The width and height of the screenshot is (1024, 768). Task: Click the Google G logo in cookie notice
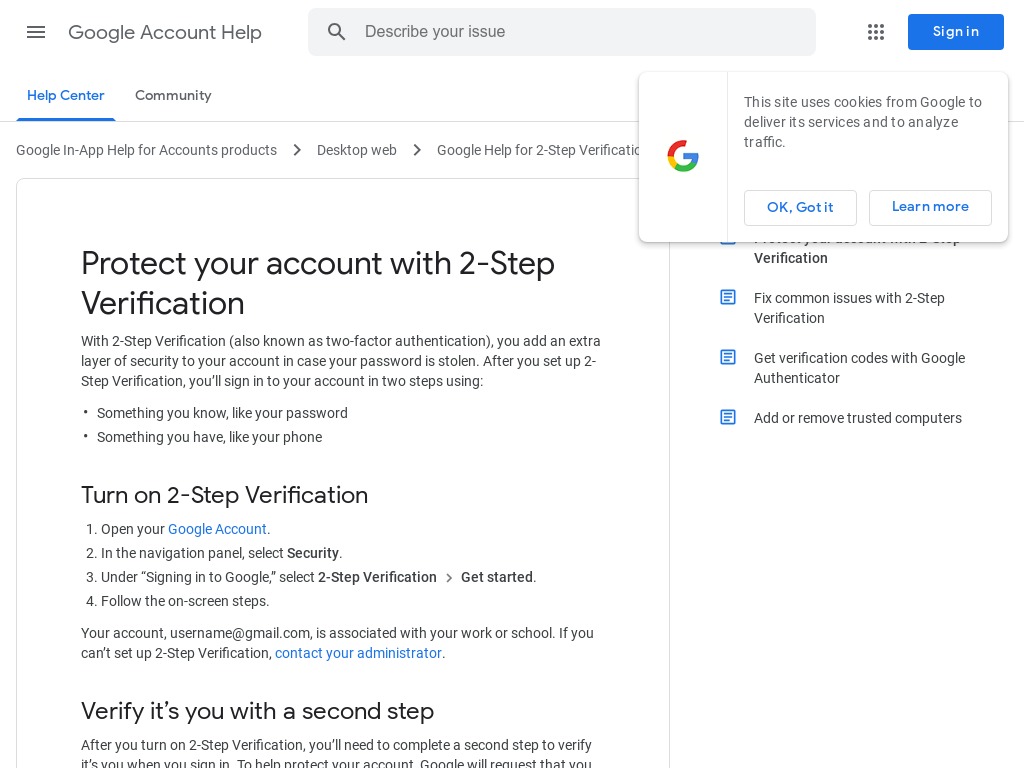click(x=683, y=156)
